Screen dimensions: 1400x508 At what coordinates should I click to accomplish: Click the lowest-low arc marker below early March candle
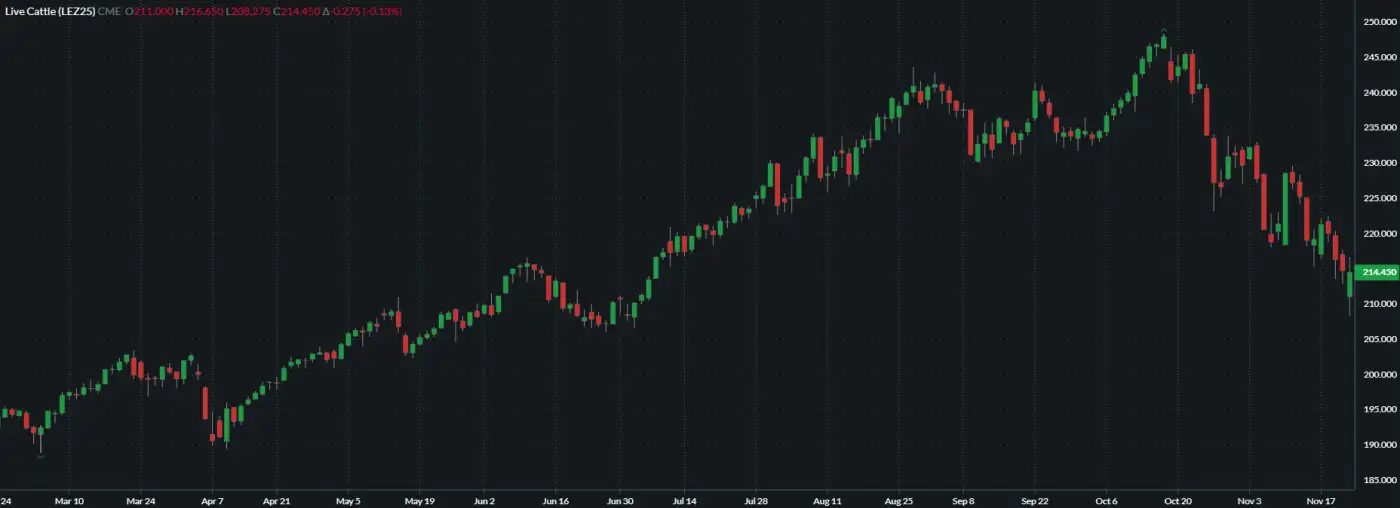click(40, 456)
